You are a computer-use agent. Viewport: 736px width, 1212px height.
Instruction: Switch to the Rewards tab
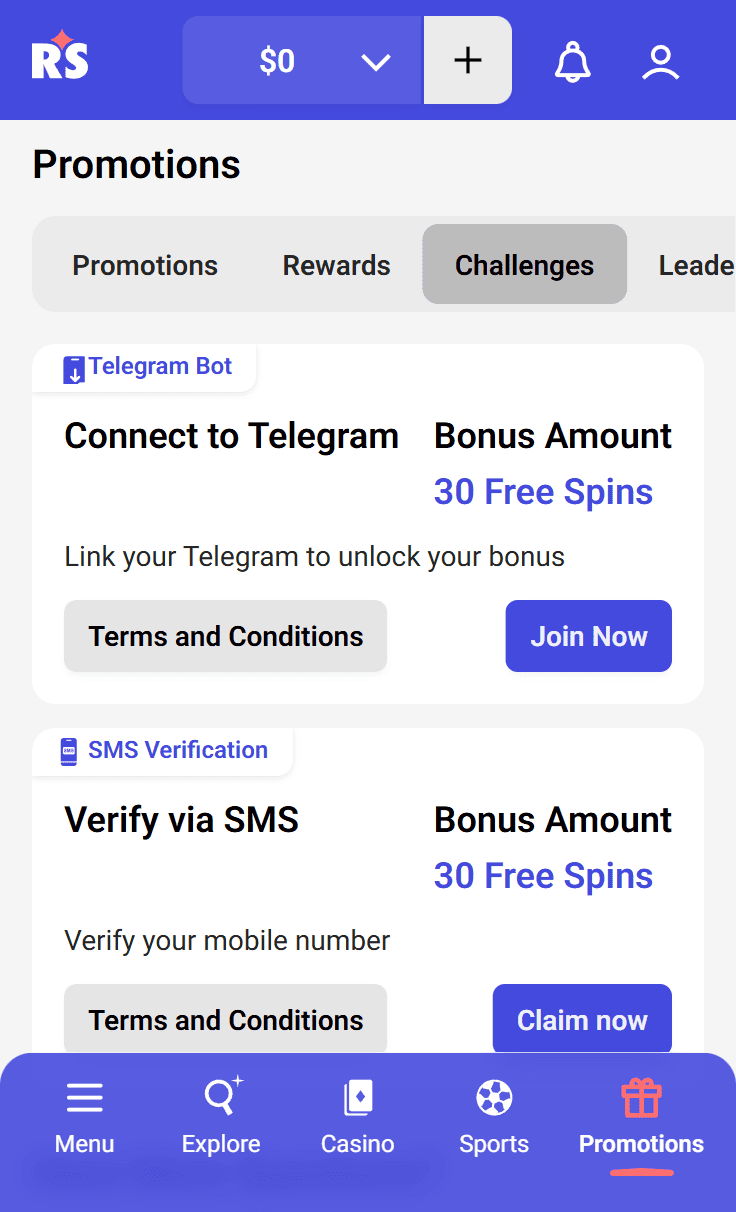click(x=336, y=265)
